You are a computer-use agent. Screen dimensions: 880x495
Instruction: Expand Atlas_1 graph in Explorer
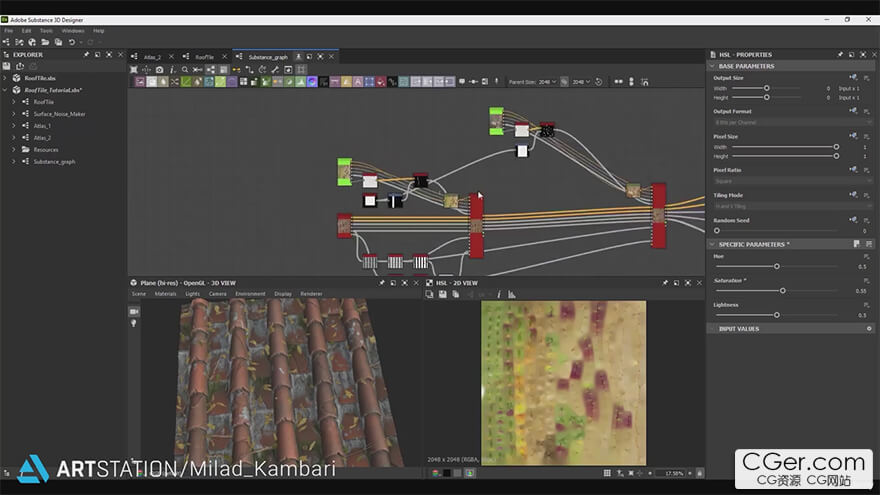[x=14, y=126]
